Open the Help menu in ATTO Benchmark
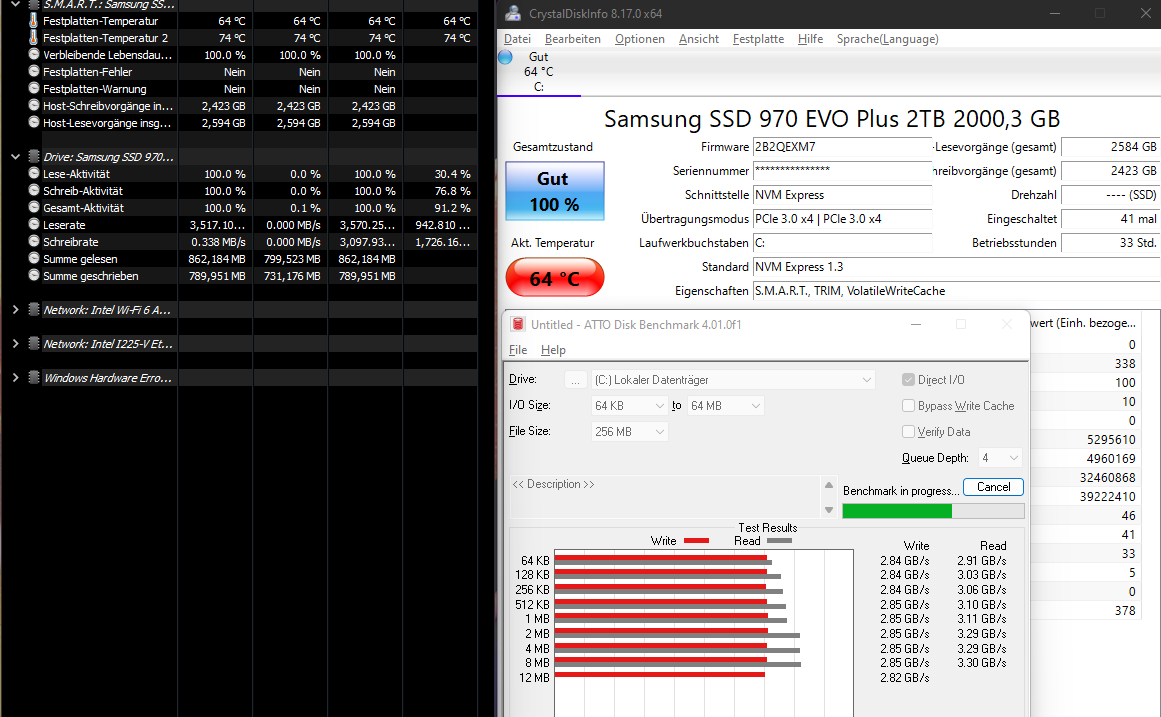 point(553,350)
